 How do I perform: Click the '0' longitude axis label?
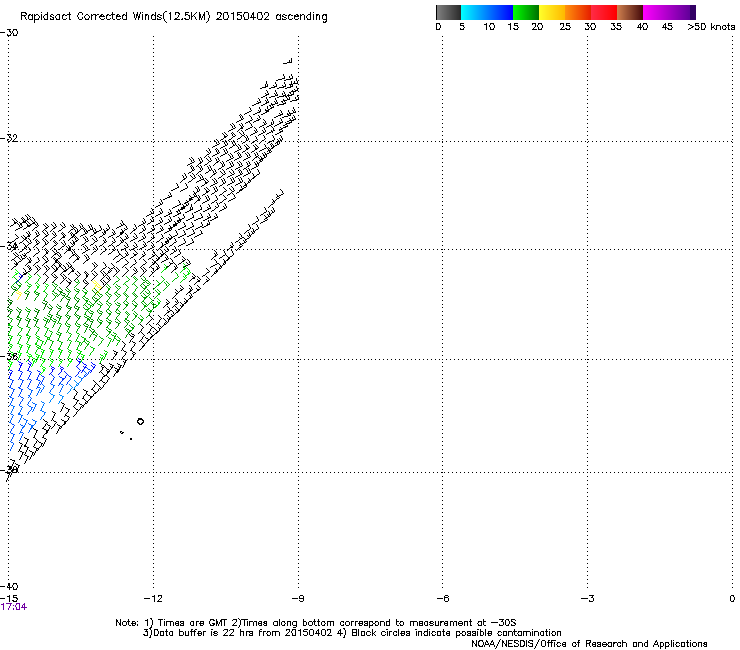pyautogui.click(x=732, y=599)
